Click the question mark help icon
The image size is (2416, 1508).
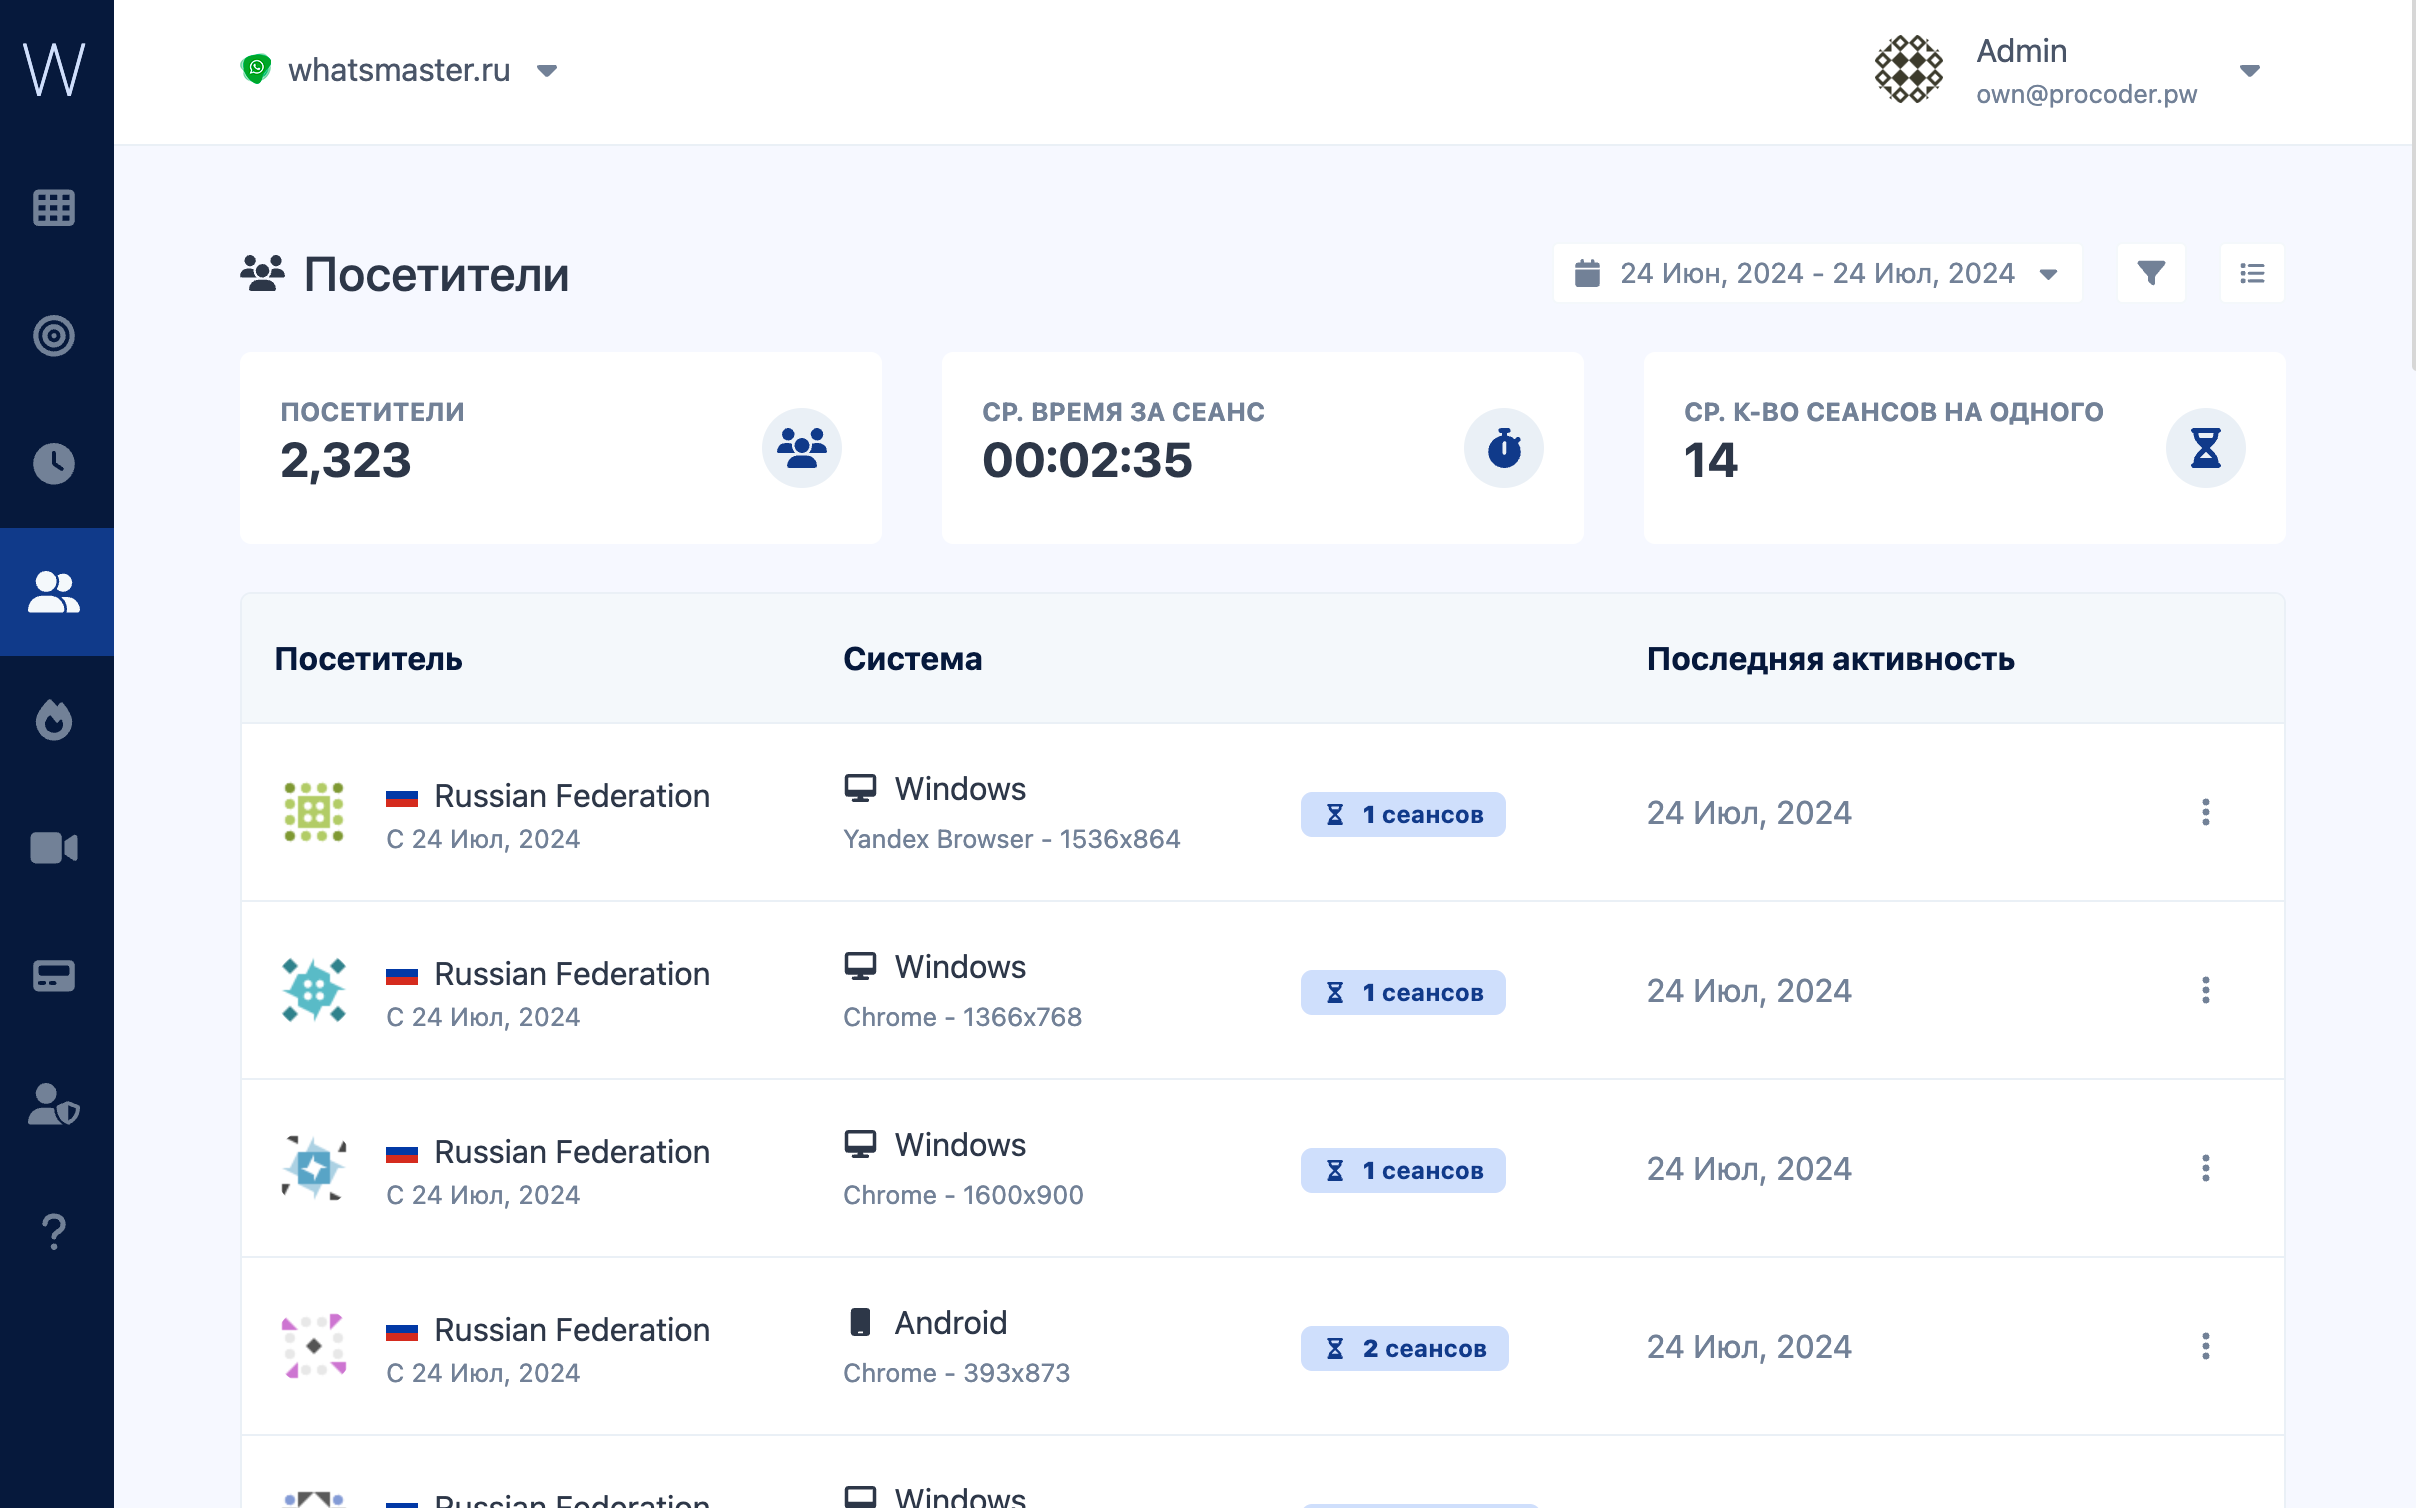pos(54,1232)
